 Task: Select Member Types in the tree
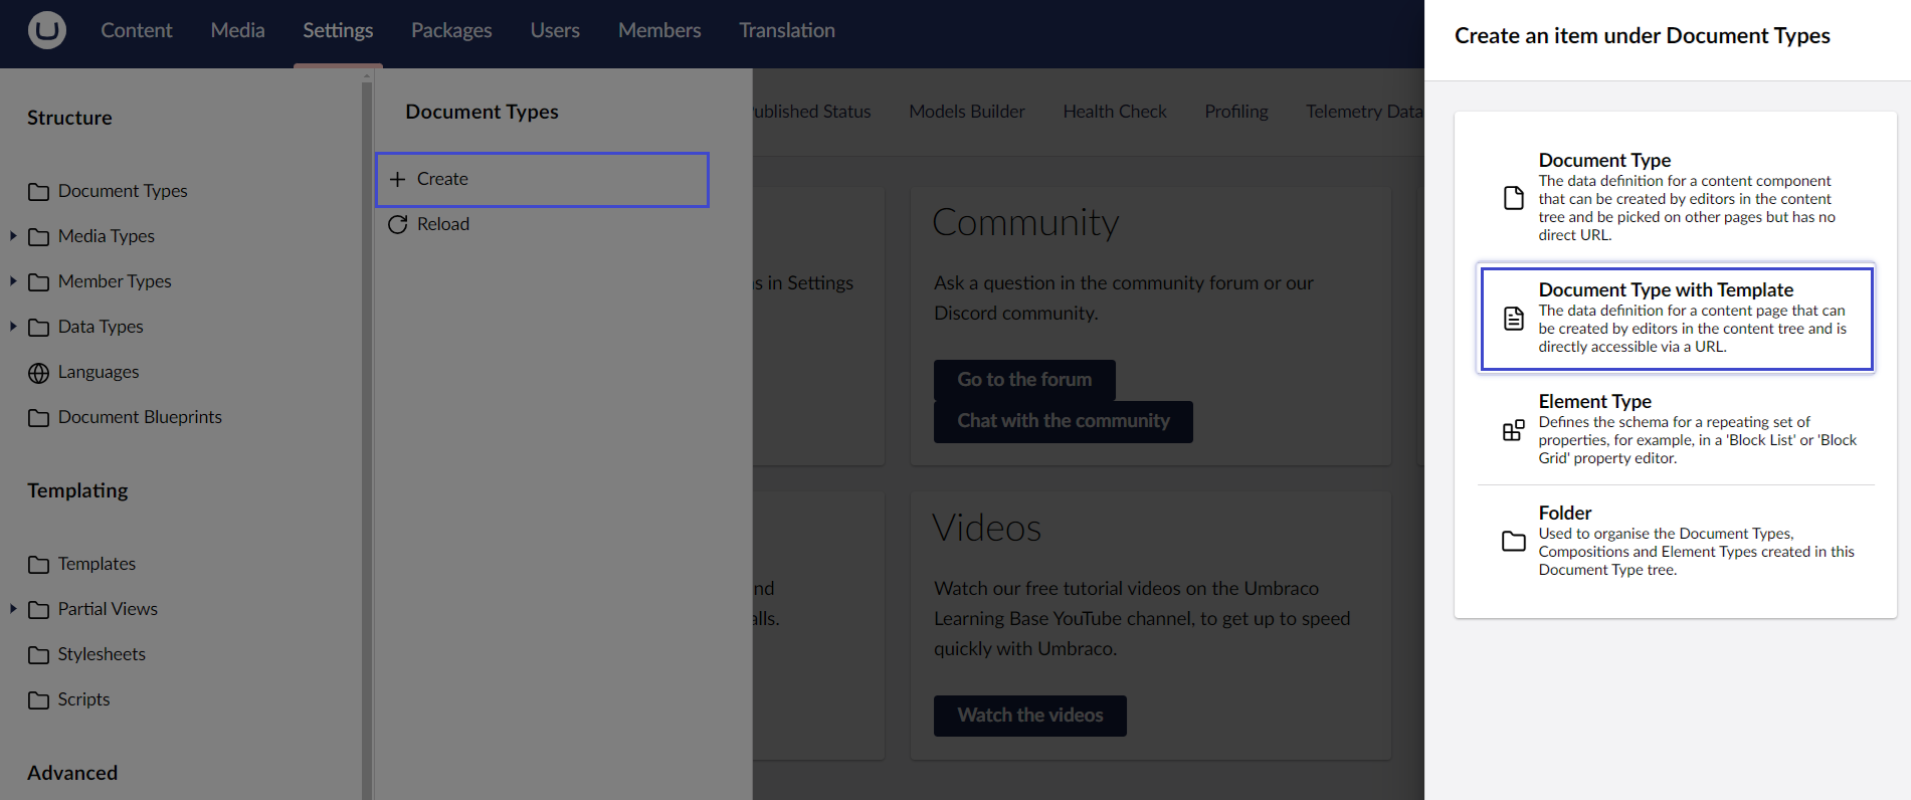[x=114, y=281]
